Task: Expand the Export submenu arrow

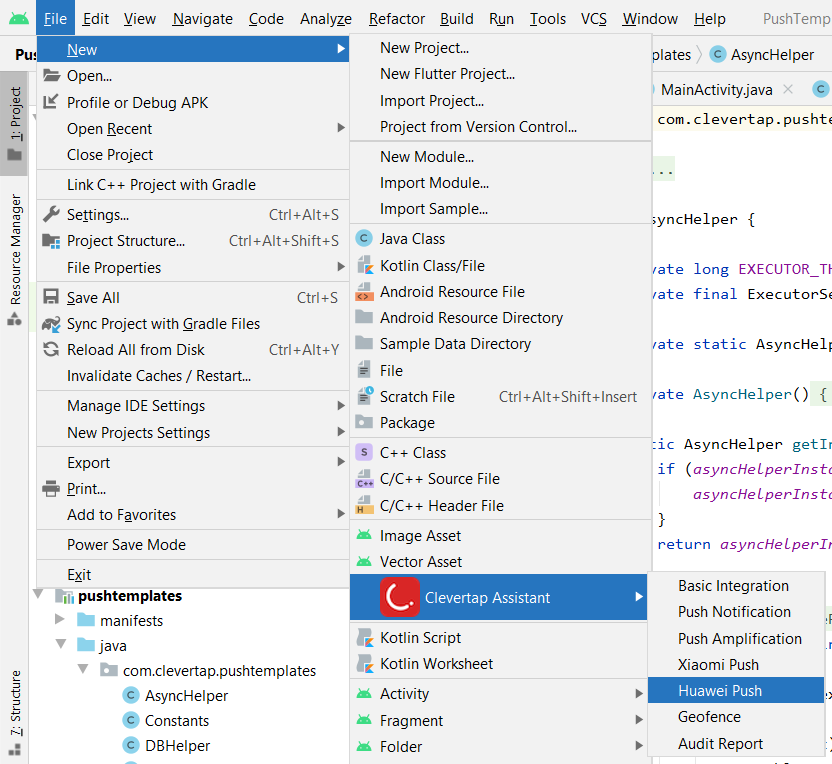Action: (341, 462)
